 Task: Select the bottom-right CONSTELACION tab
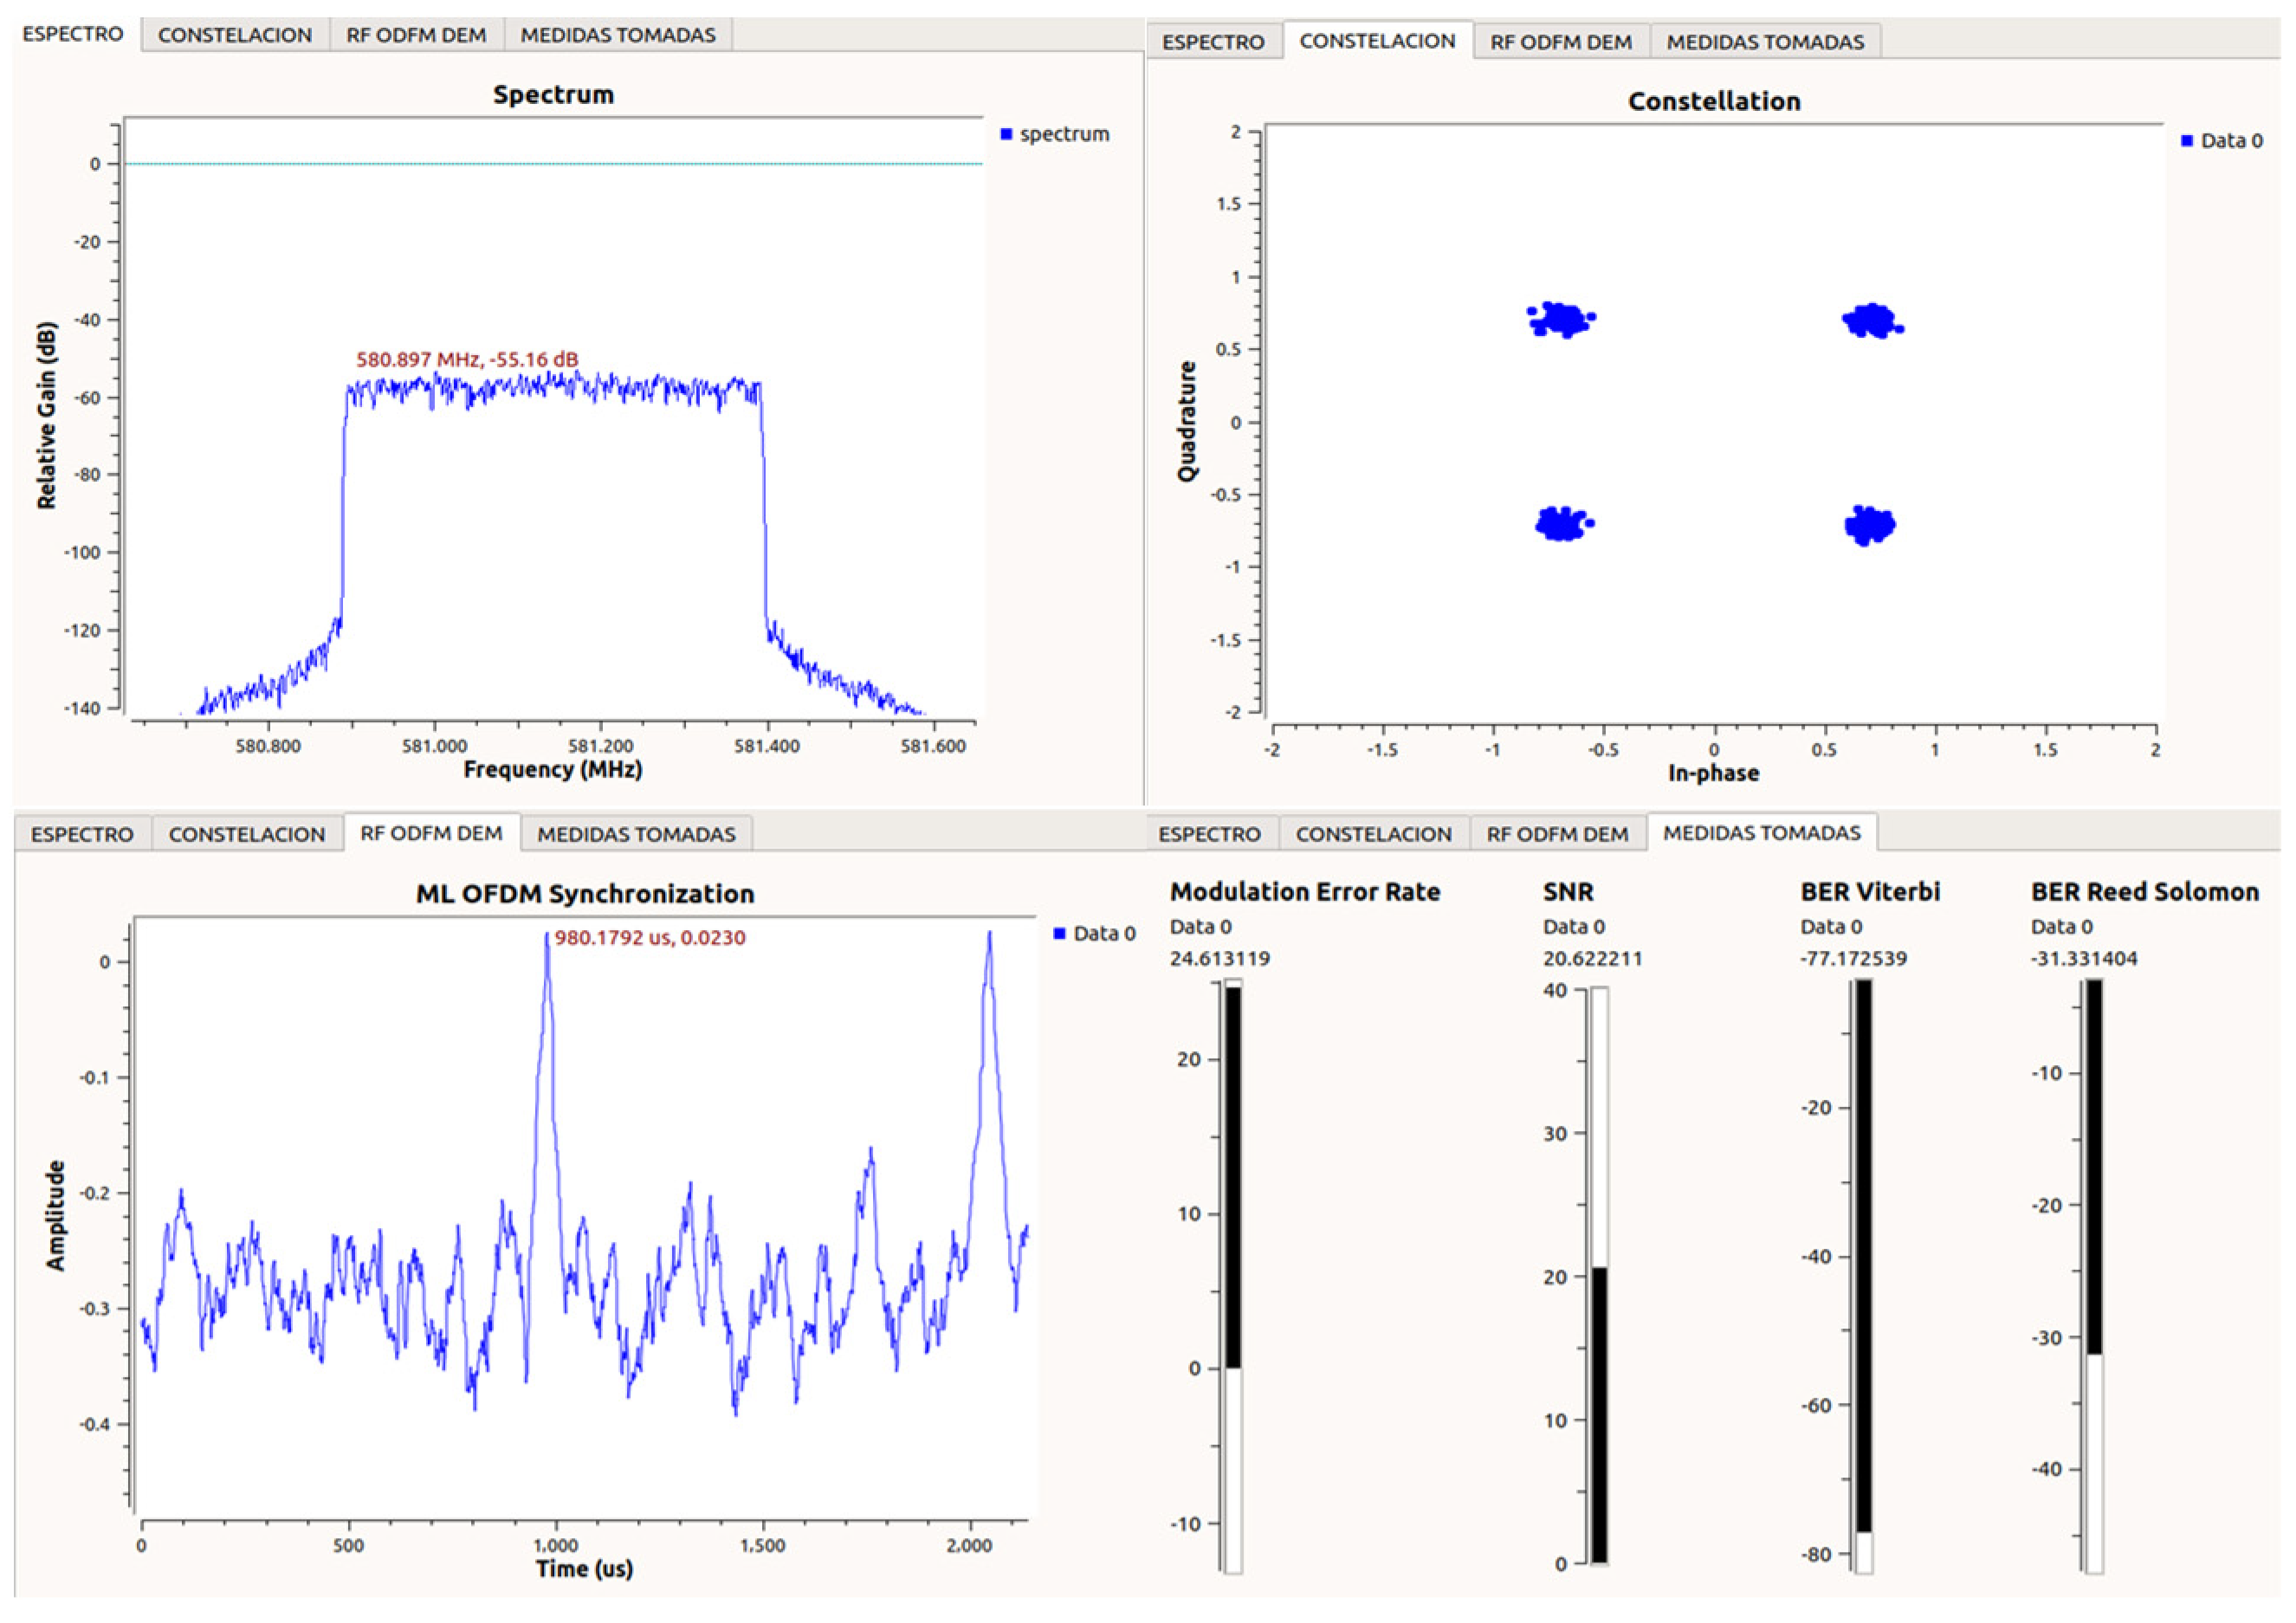click(1373, 834)
